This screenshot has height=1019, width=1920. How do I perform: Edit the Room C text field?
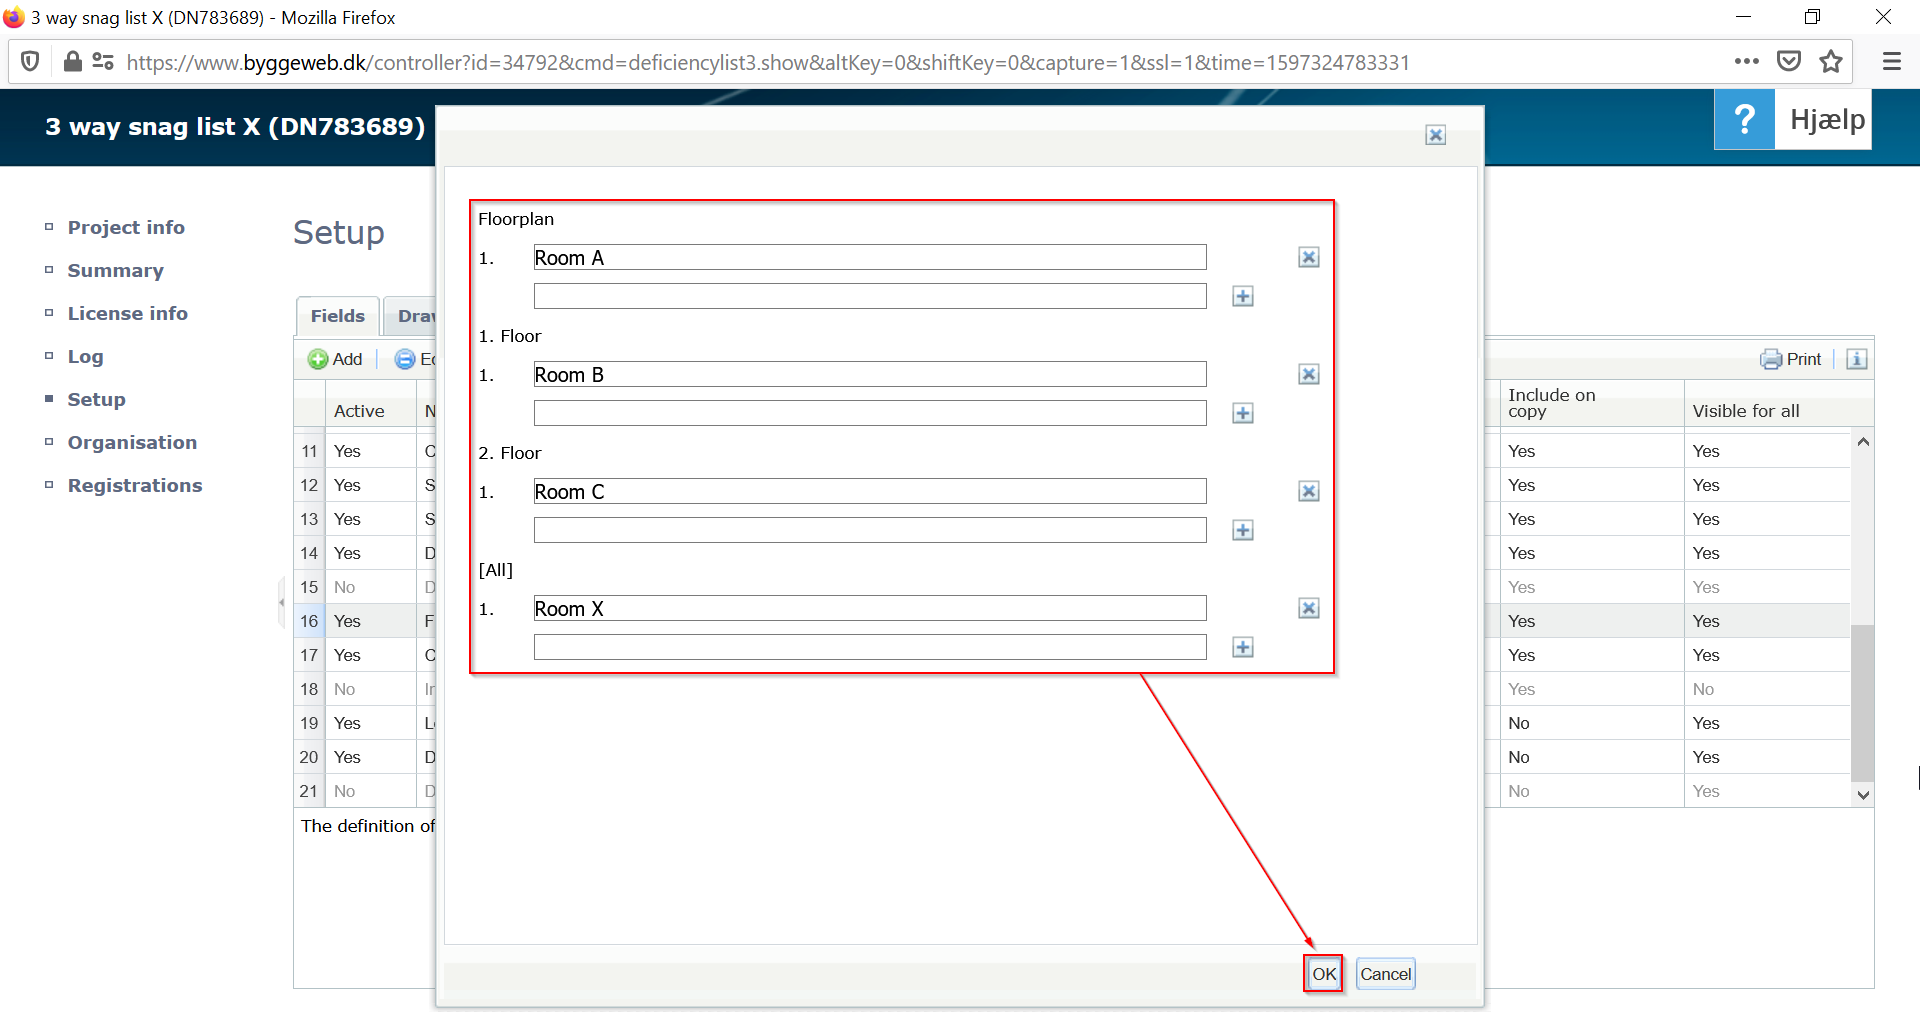pos(870,491)
